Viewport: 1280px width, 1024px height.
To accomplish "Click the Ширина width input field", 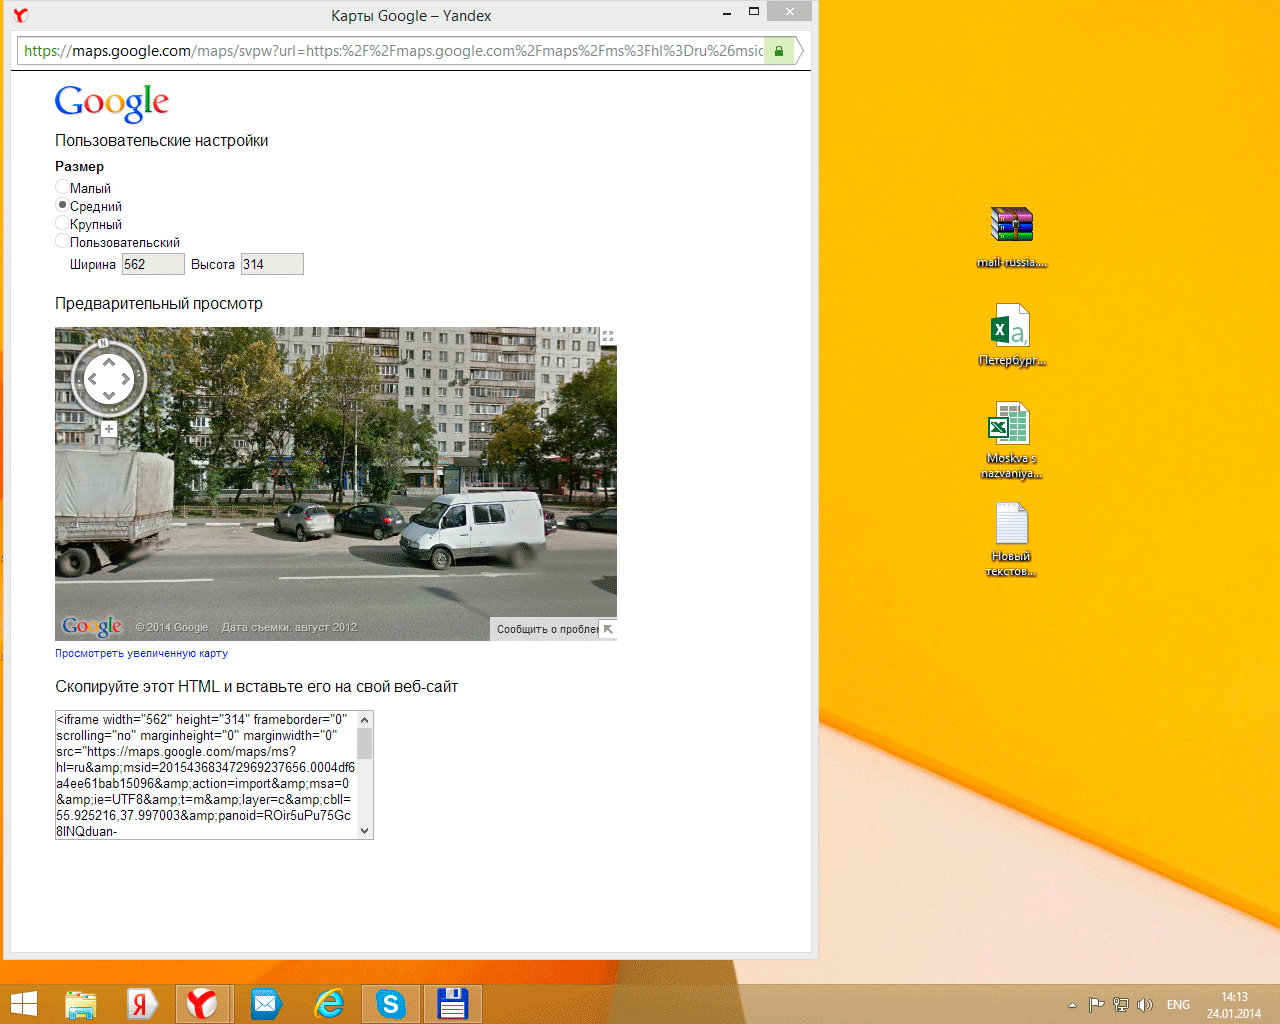I will [153, 264].
